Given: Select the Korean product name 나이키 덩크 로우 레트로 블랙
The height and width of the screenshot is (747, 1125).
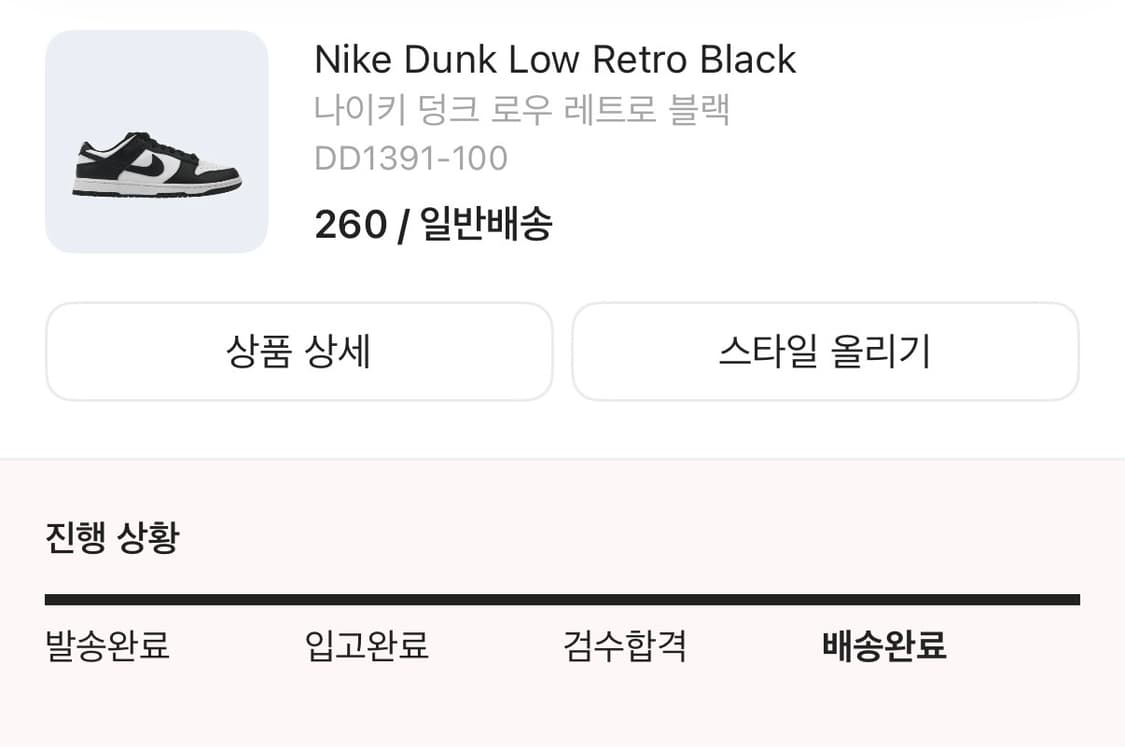Looking at the screenshot, I should [x=521, y=109].
